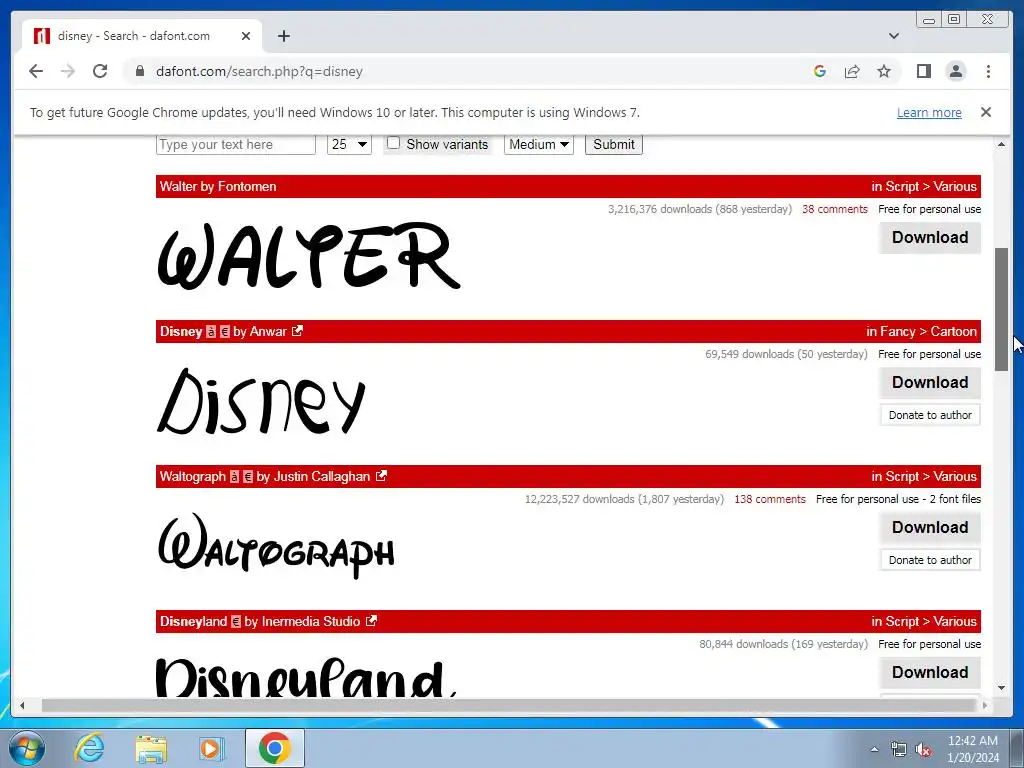This screenshot has height=768, width=1024.
Task: Enable Show variants checkbox
Action: pos(393,143)
